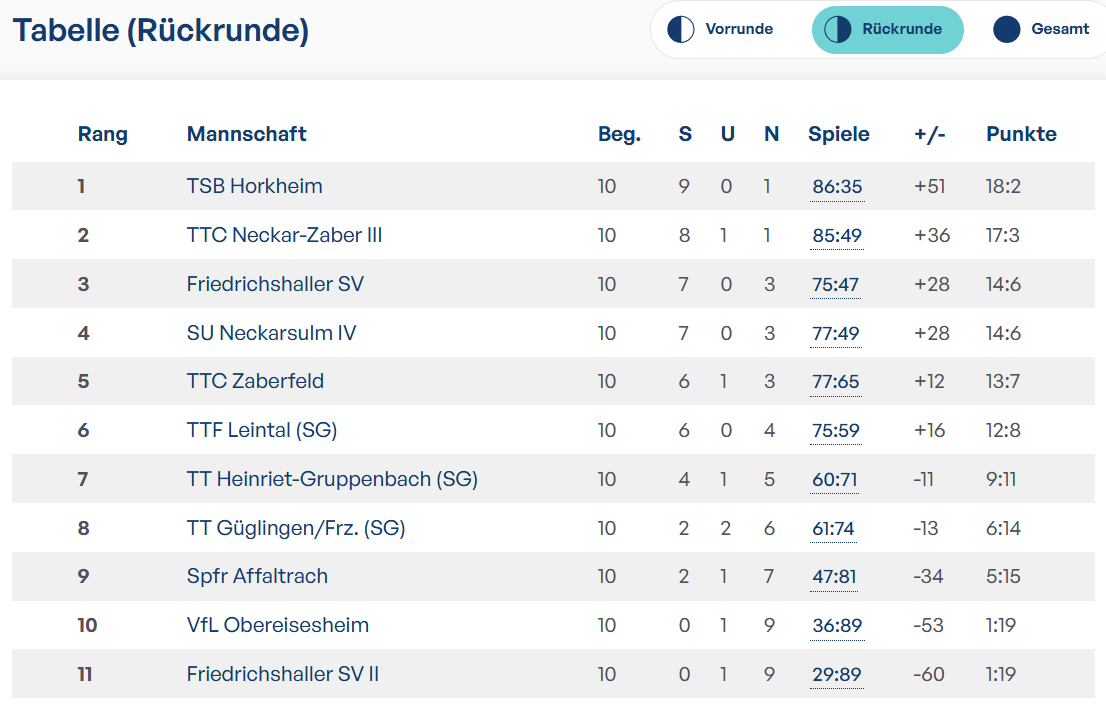Screen dimensions: 1106x704
Task: Select the TSB Horkheim team name
Action: (x=255, y=186)
